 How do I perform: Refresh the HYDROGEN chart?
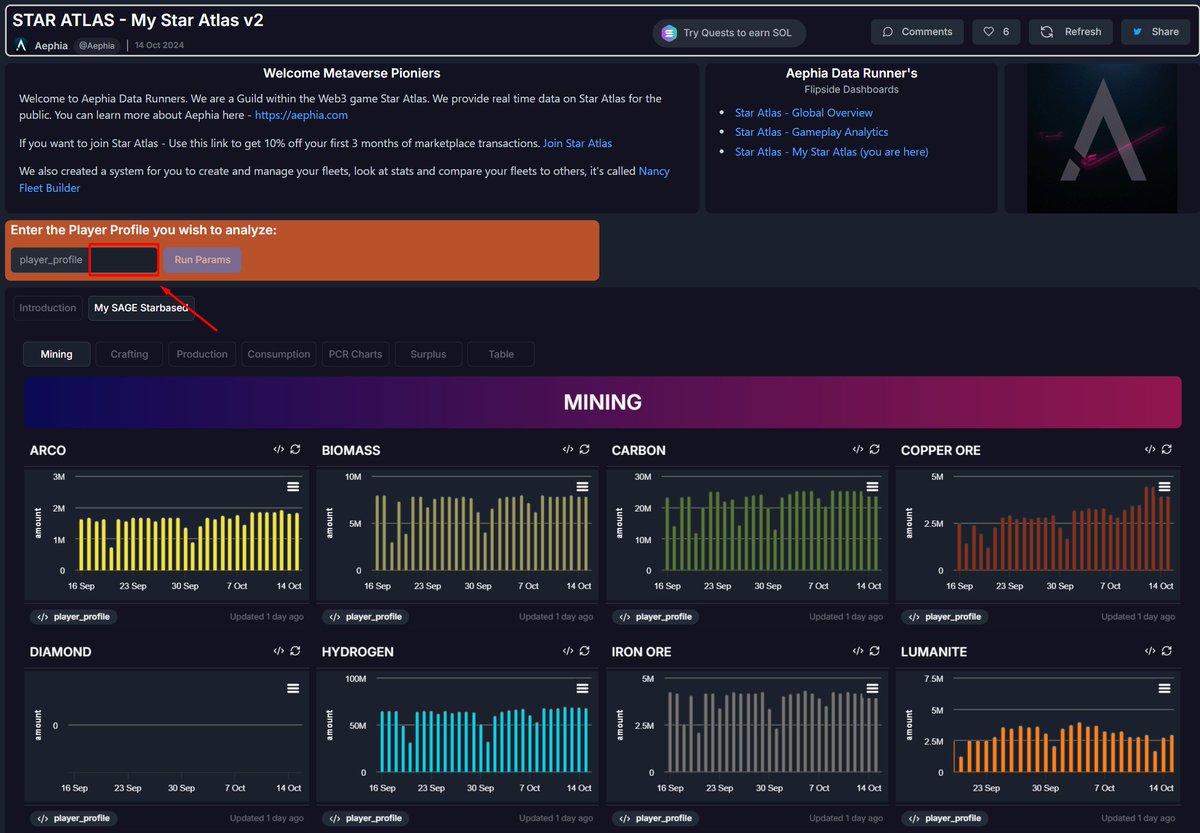click(x=585, y=651)
